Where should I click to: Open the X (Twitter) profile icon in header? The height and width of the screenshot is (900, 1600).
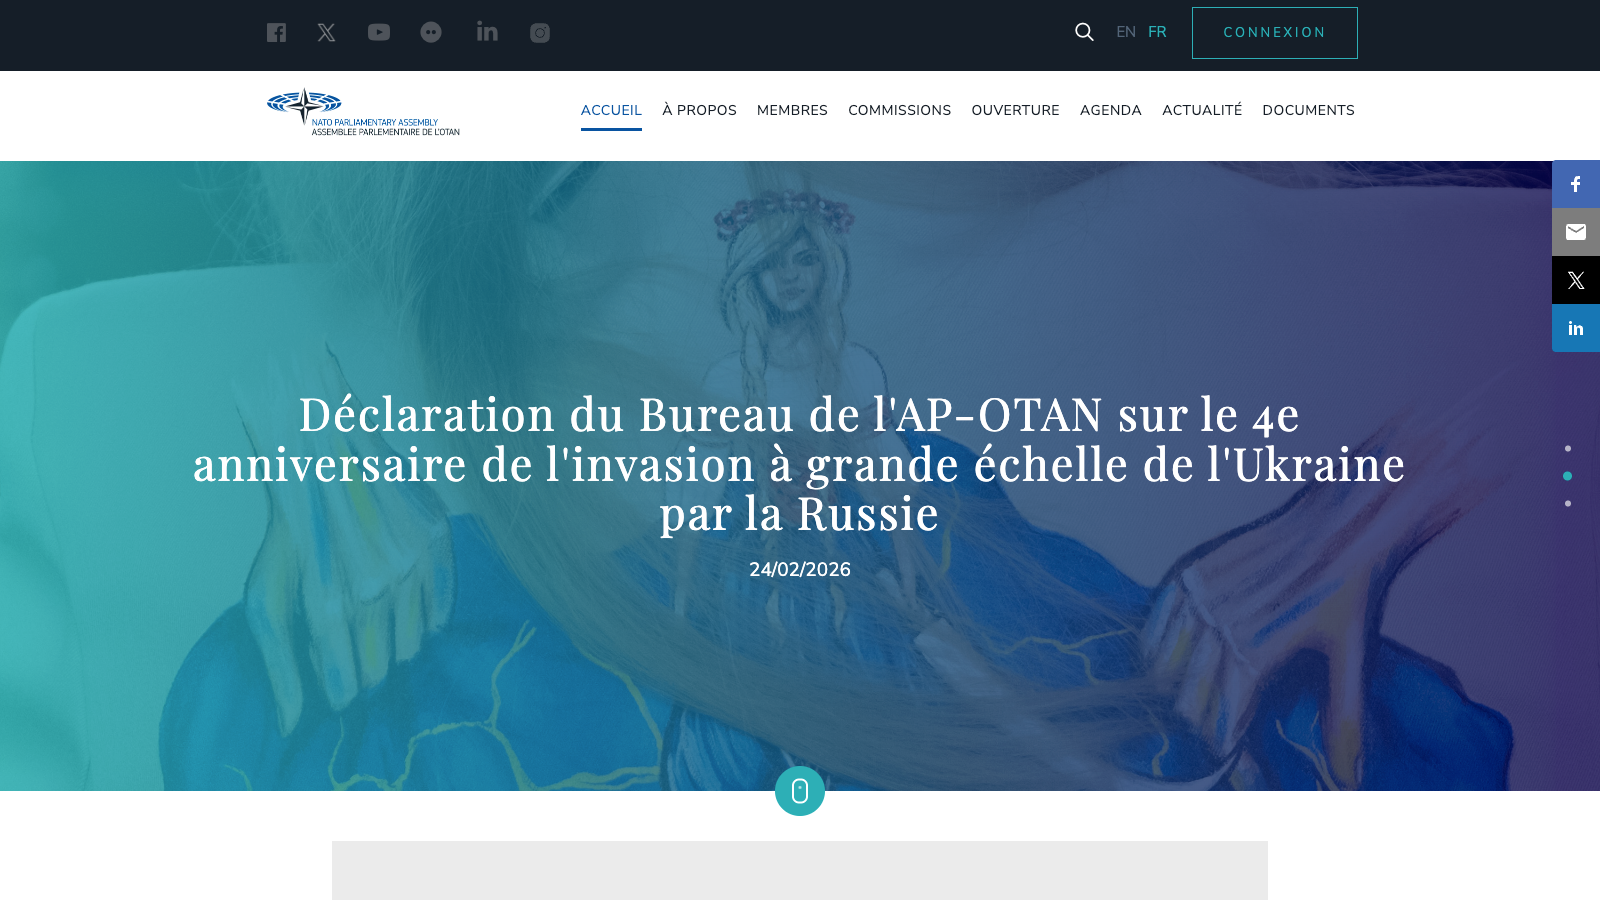[x=326, y=33]
